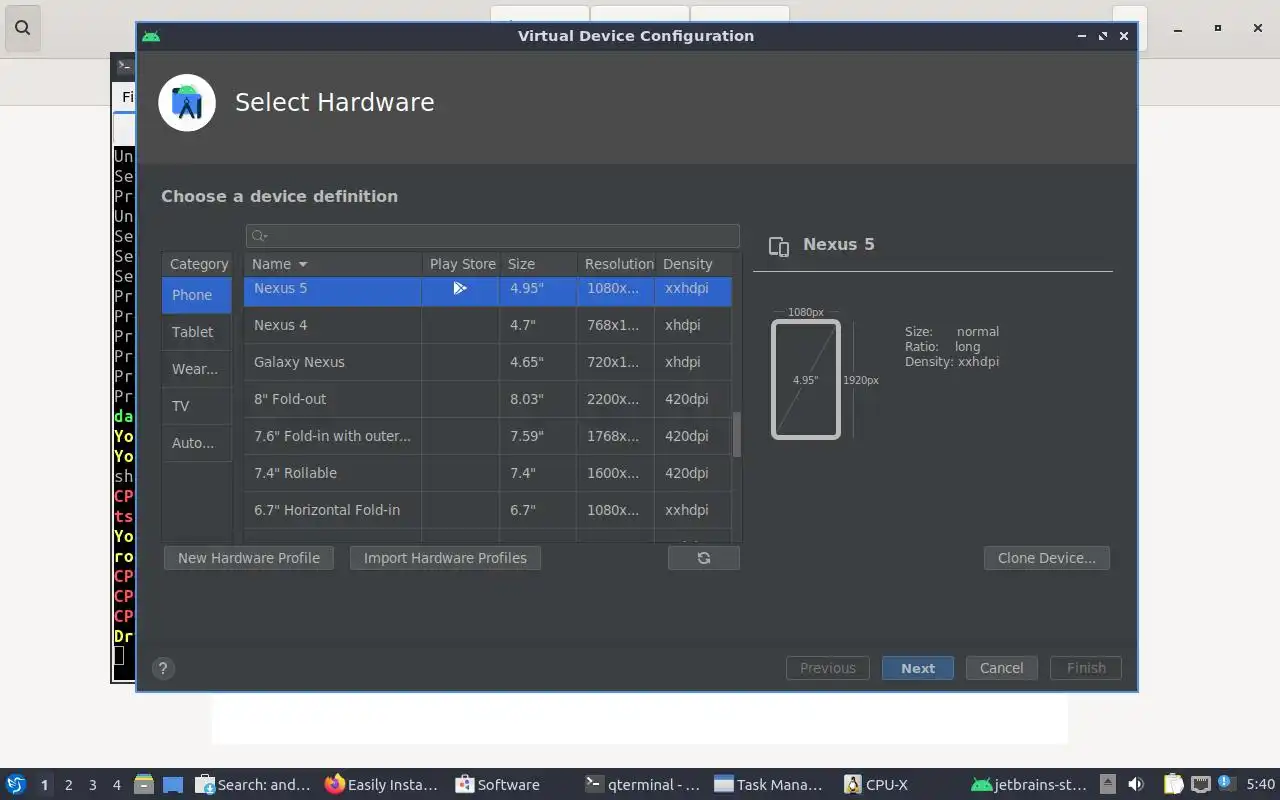1280x800 pixels.
Task: Switch to workspace 4 in the pager
Action: point(117,785)
